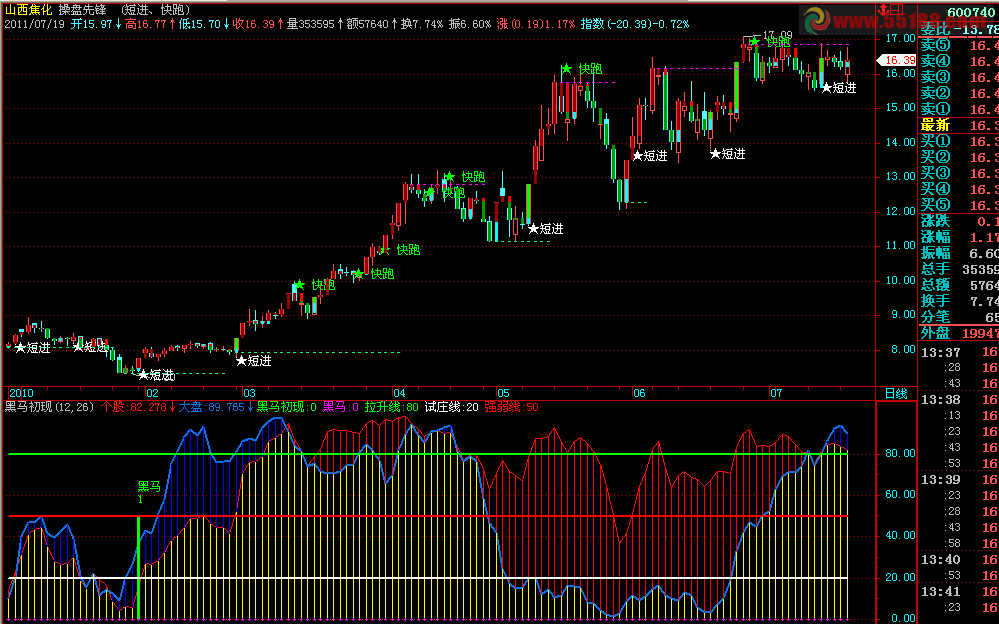Click the 16.39 current price tag on the axis
This screenshot has width=999, height=624.
(x=895, y=60)
